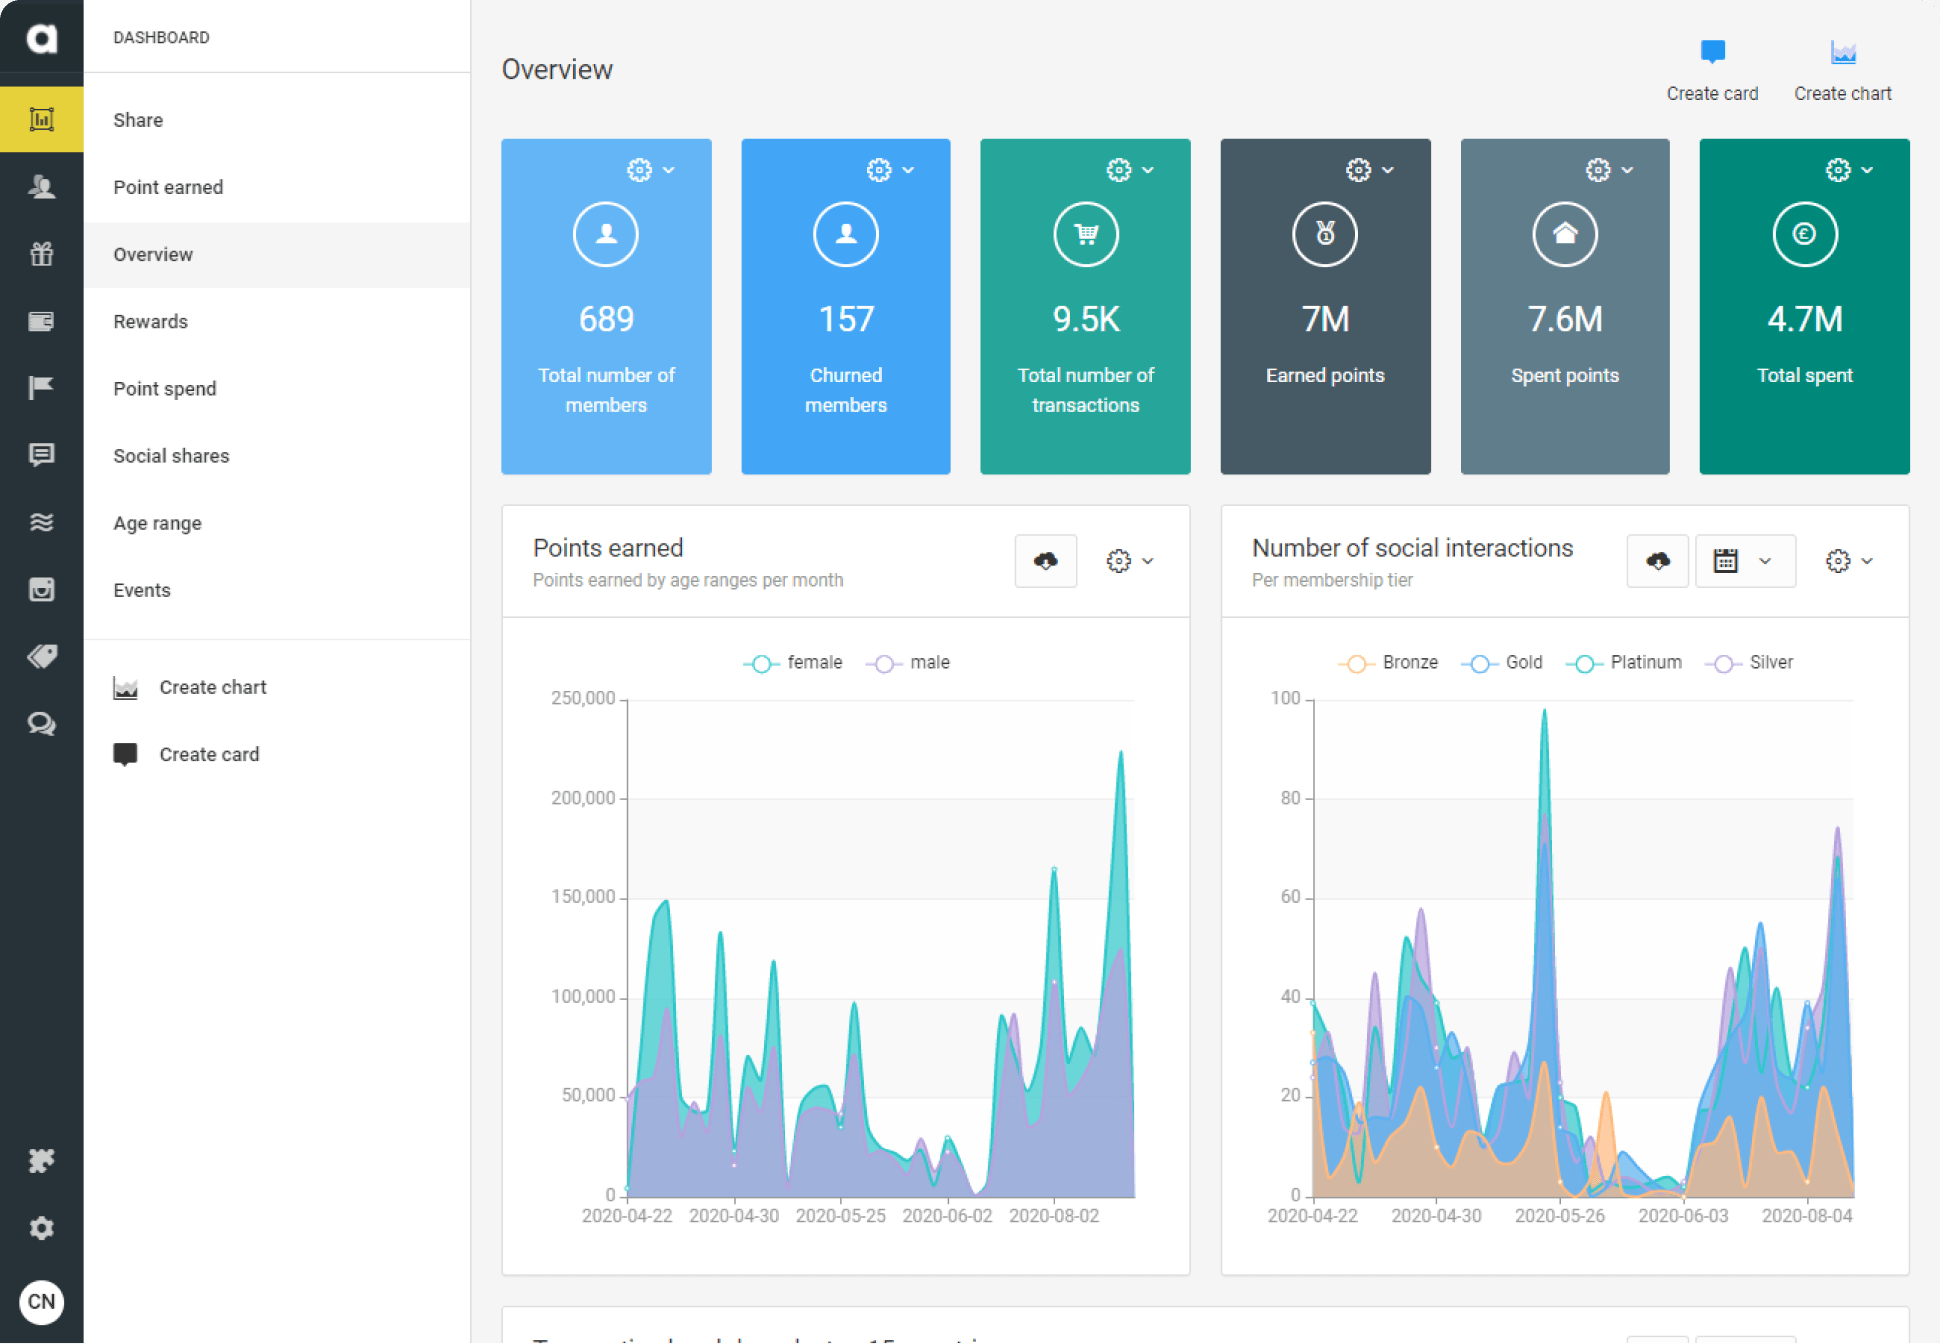Select Social shares in dashboard menu
1940x1344 pixels.
coord(171,456)
